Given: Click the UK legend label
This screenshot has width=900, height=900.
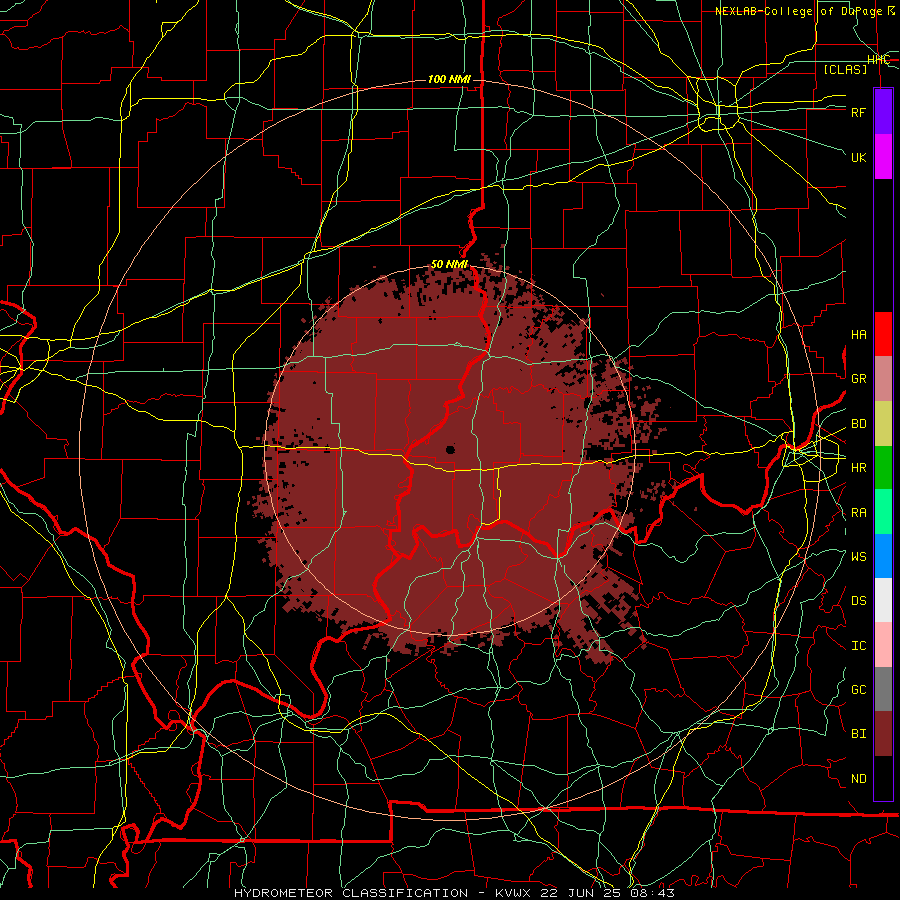Looking at the screenshot, I should 858,157.
